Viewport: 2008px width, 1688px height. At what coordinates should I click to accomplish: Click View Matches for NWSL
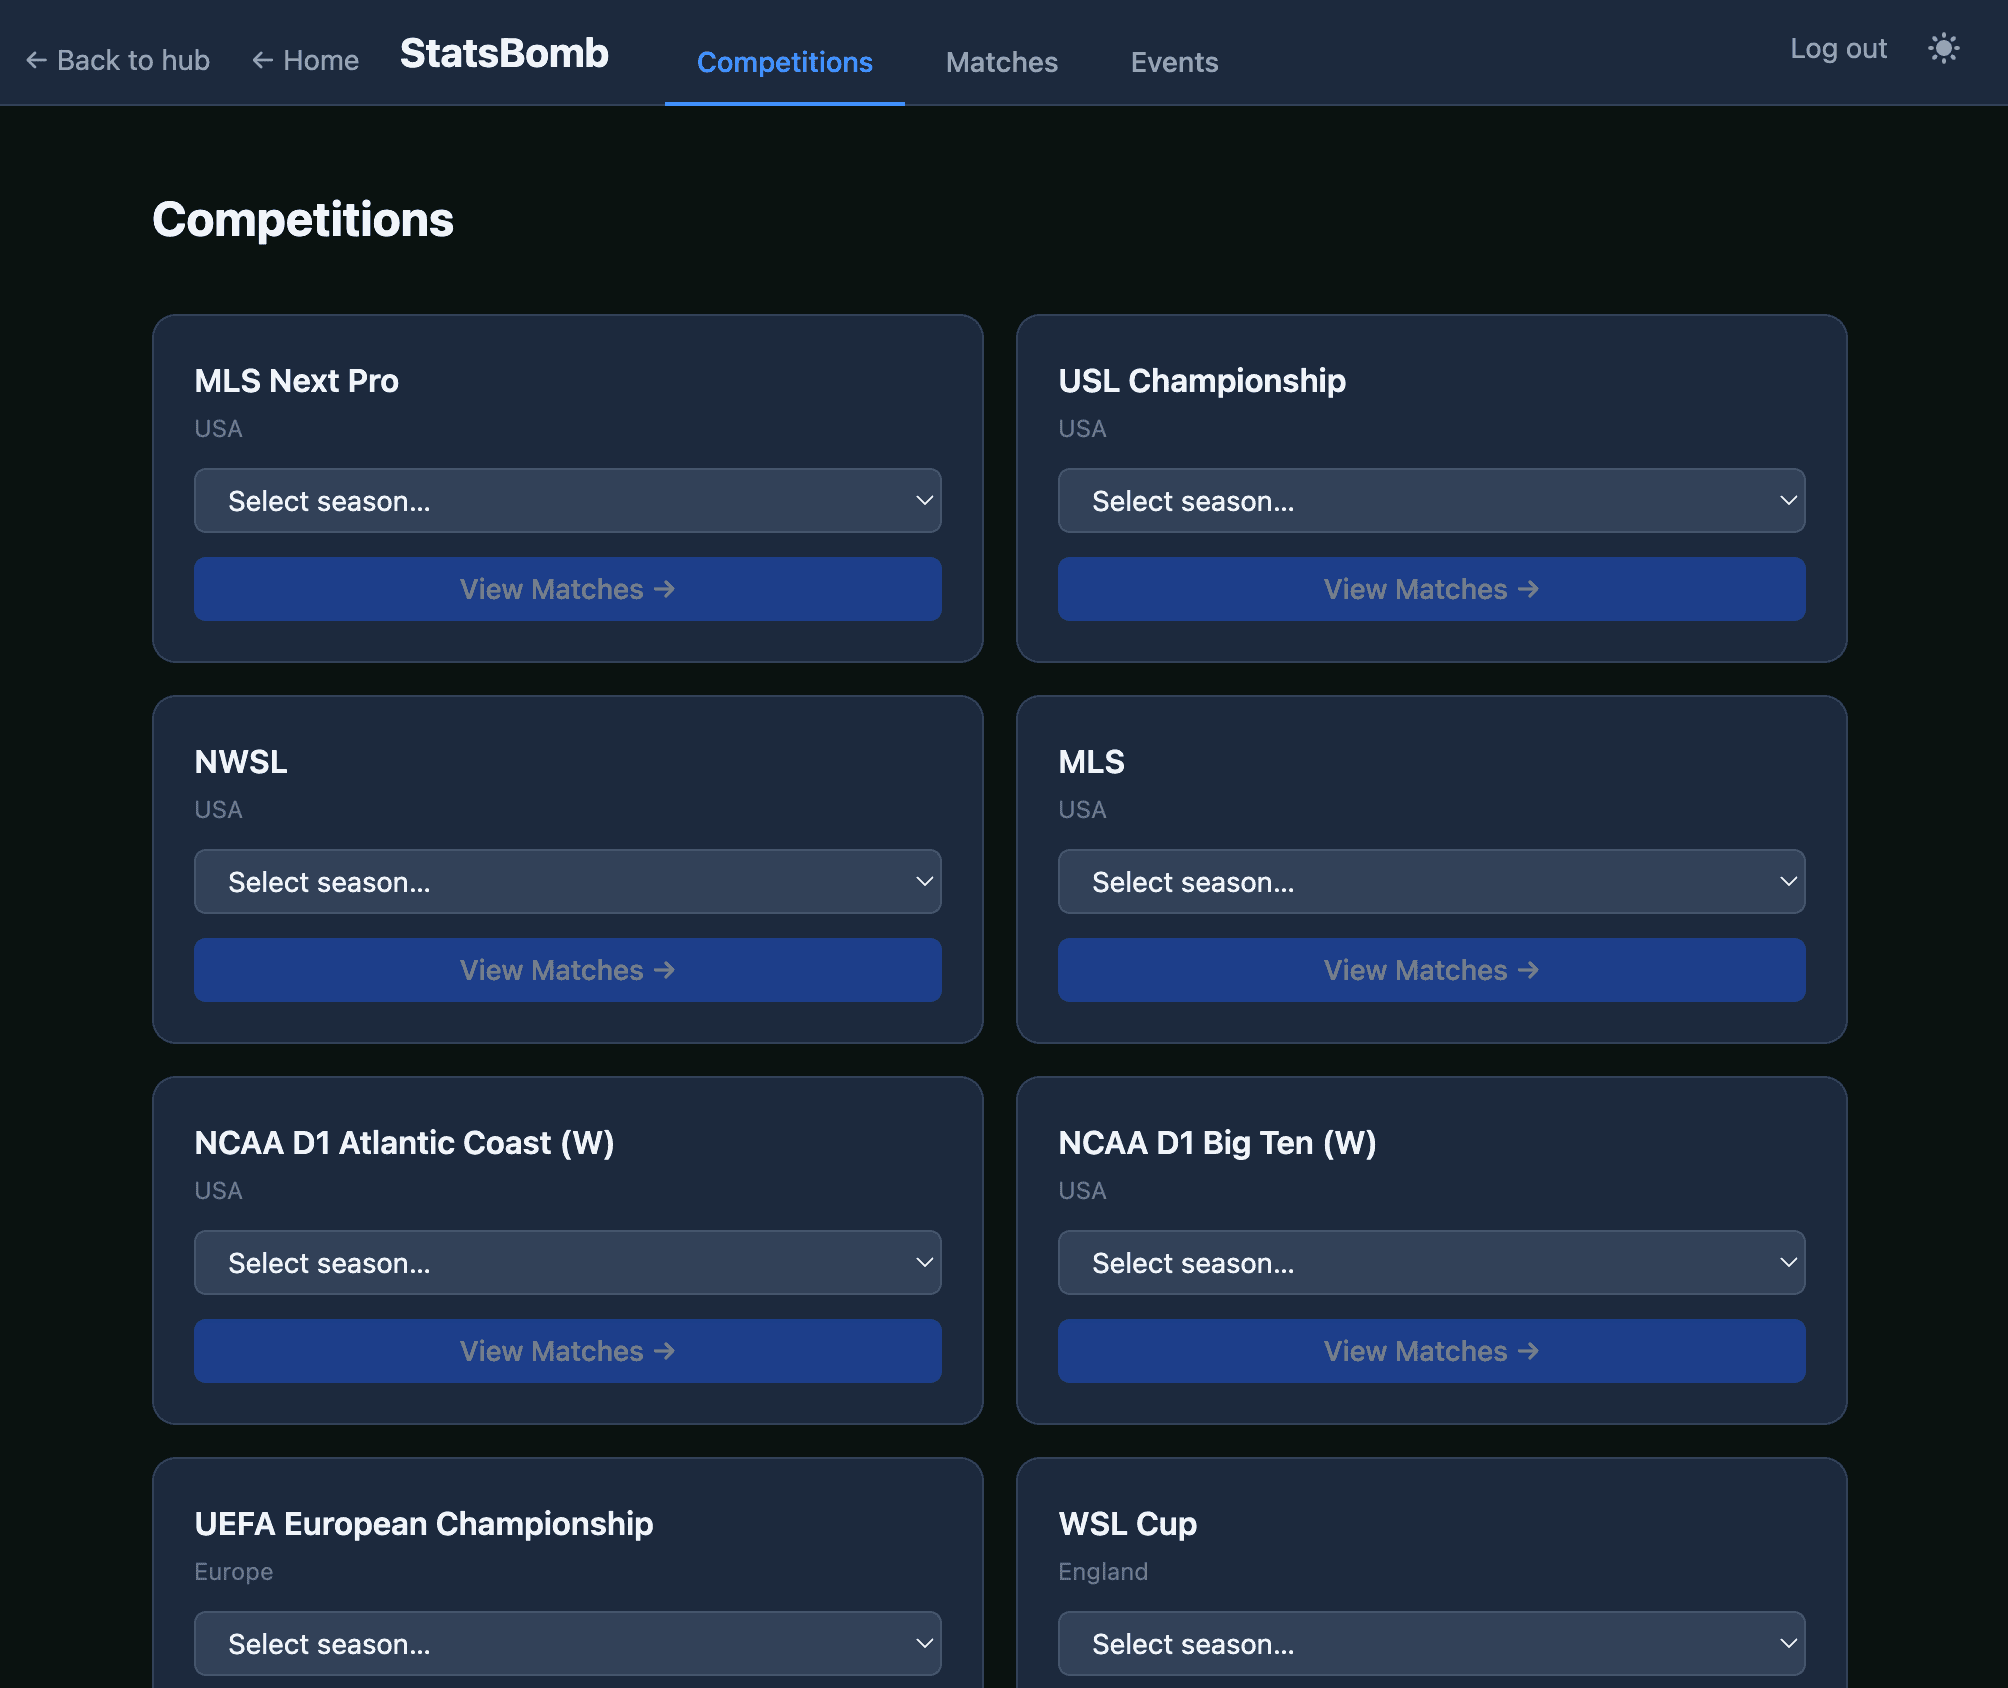click(x=568, y=970)
